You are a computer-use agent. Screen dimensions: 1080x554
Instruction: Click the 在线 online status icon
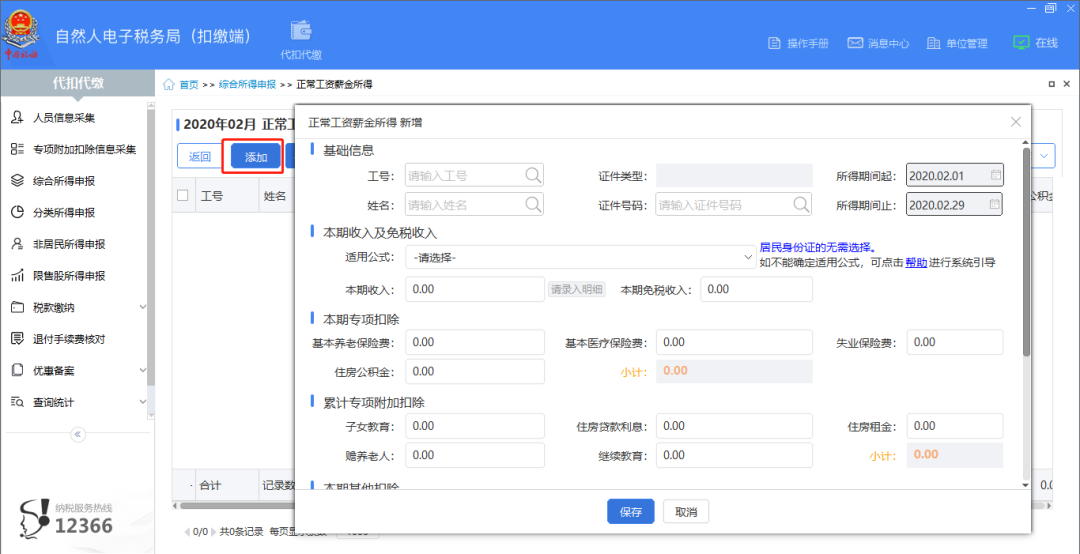pos(1021,43)
